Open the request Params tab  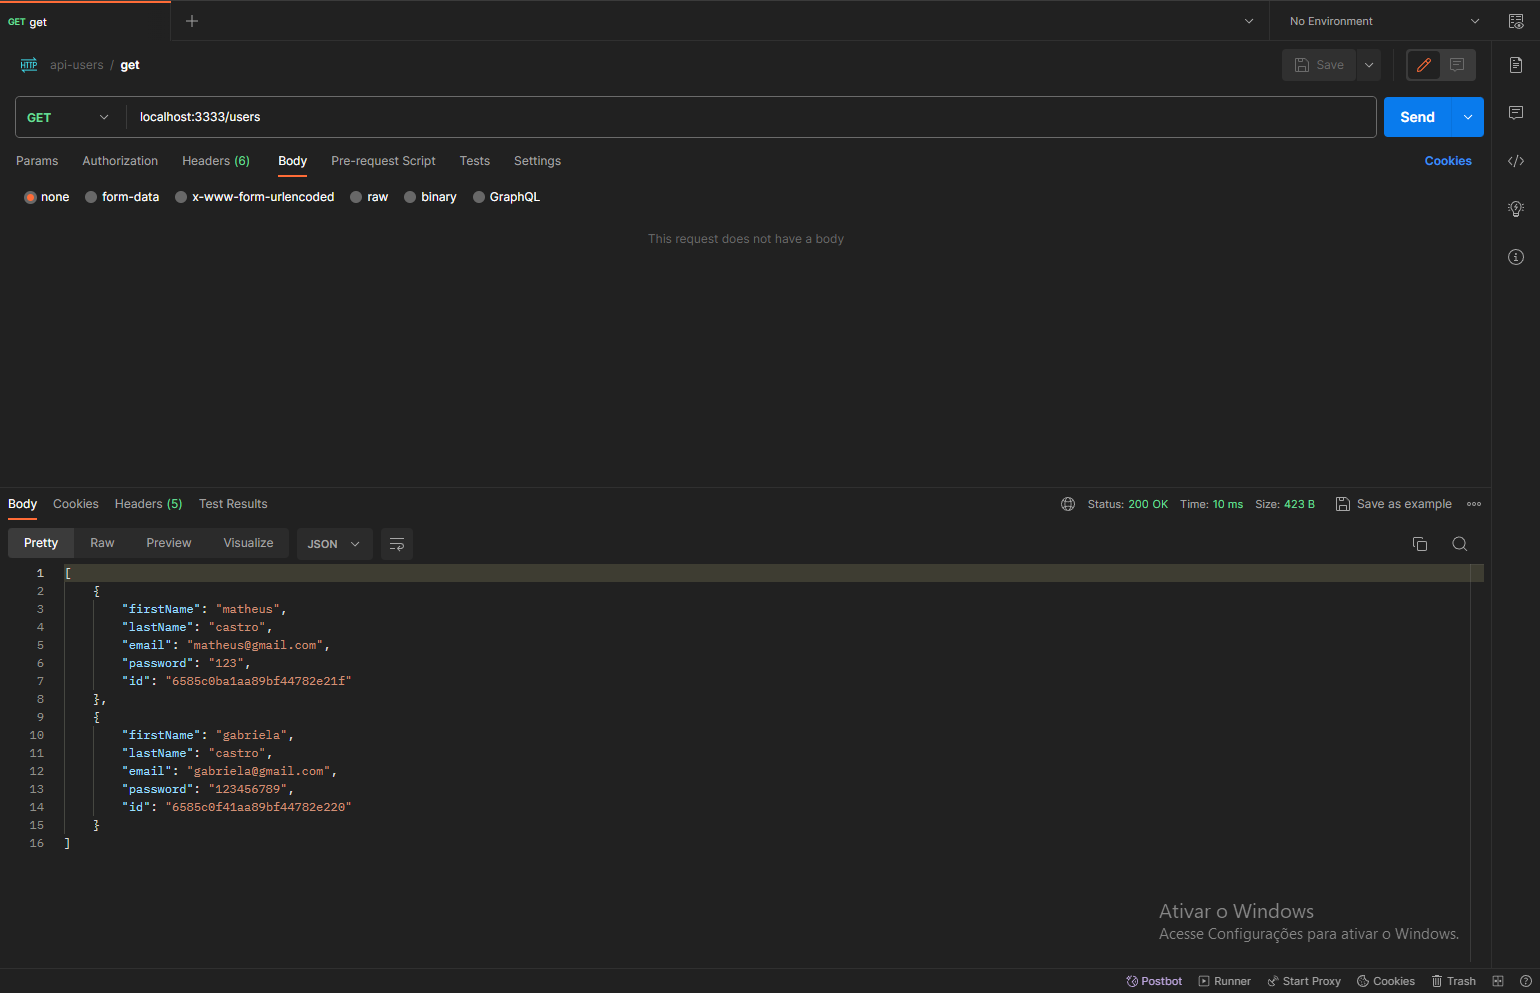[37, 161]
